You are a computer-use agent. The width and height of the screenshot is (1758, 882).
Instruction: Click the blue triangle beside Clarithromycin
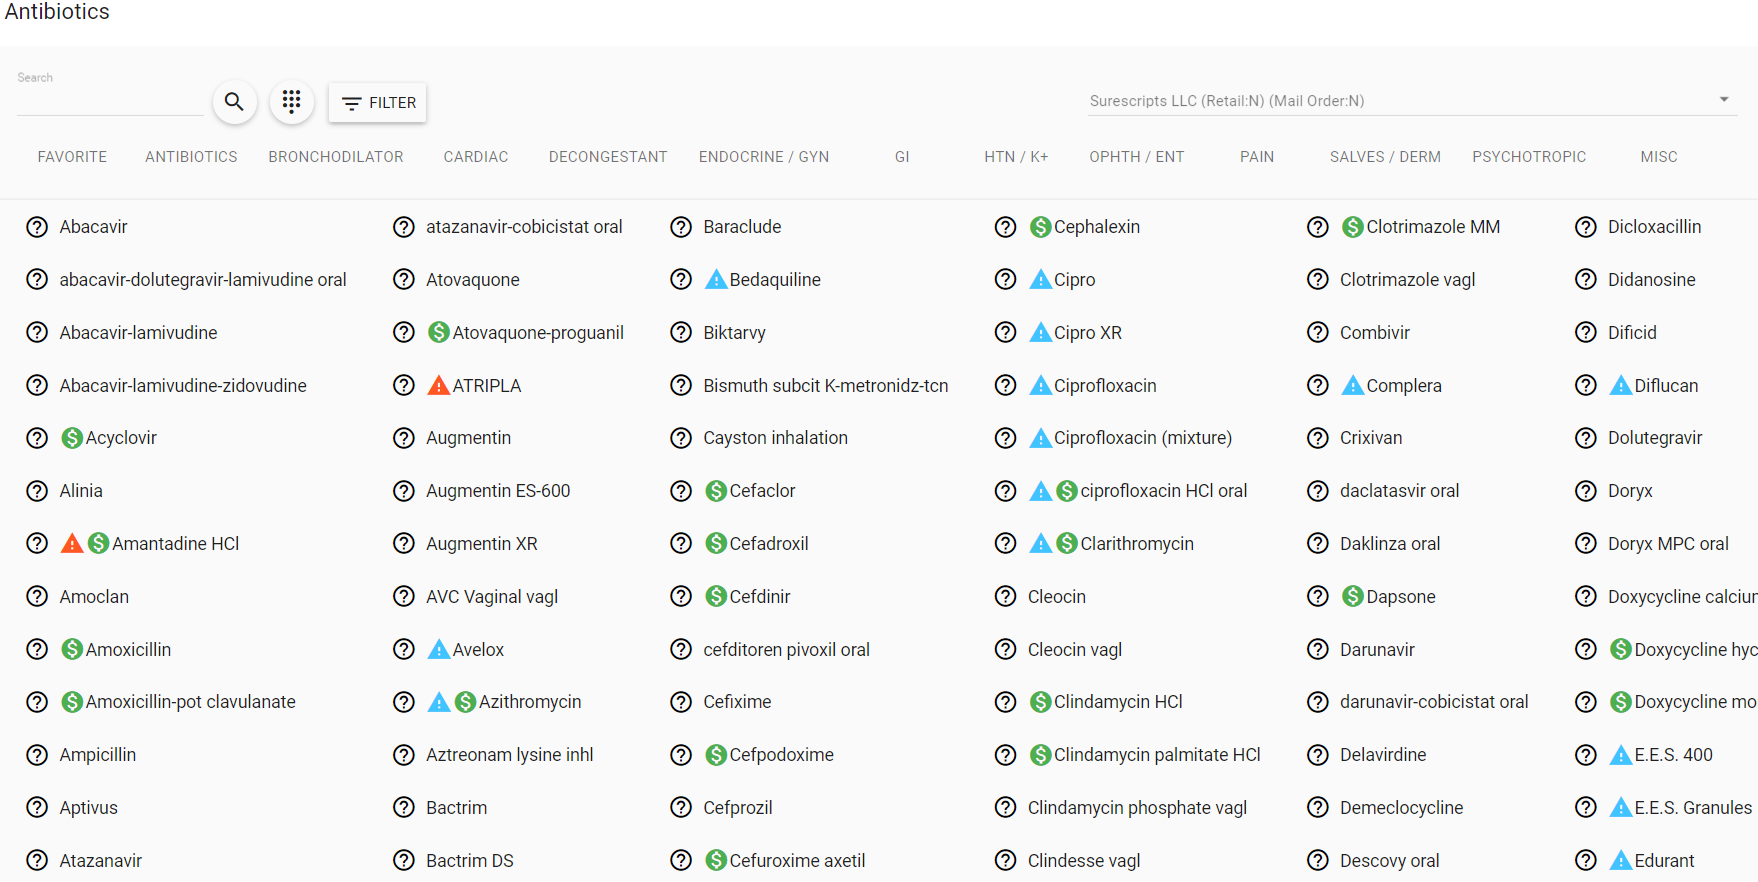coord(1040,544)
